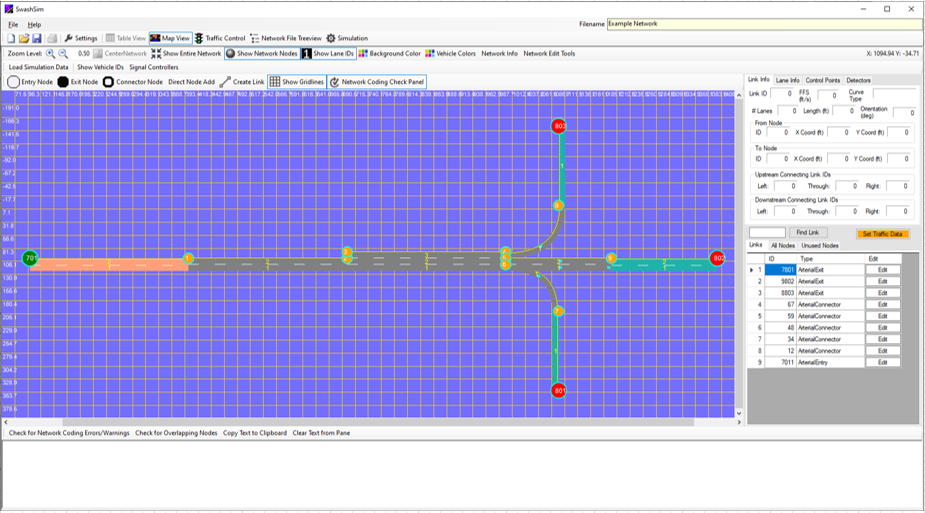Open Background Color picker

pos(389,54)
